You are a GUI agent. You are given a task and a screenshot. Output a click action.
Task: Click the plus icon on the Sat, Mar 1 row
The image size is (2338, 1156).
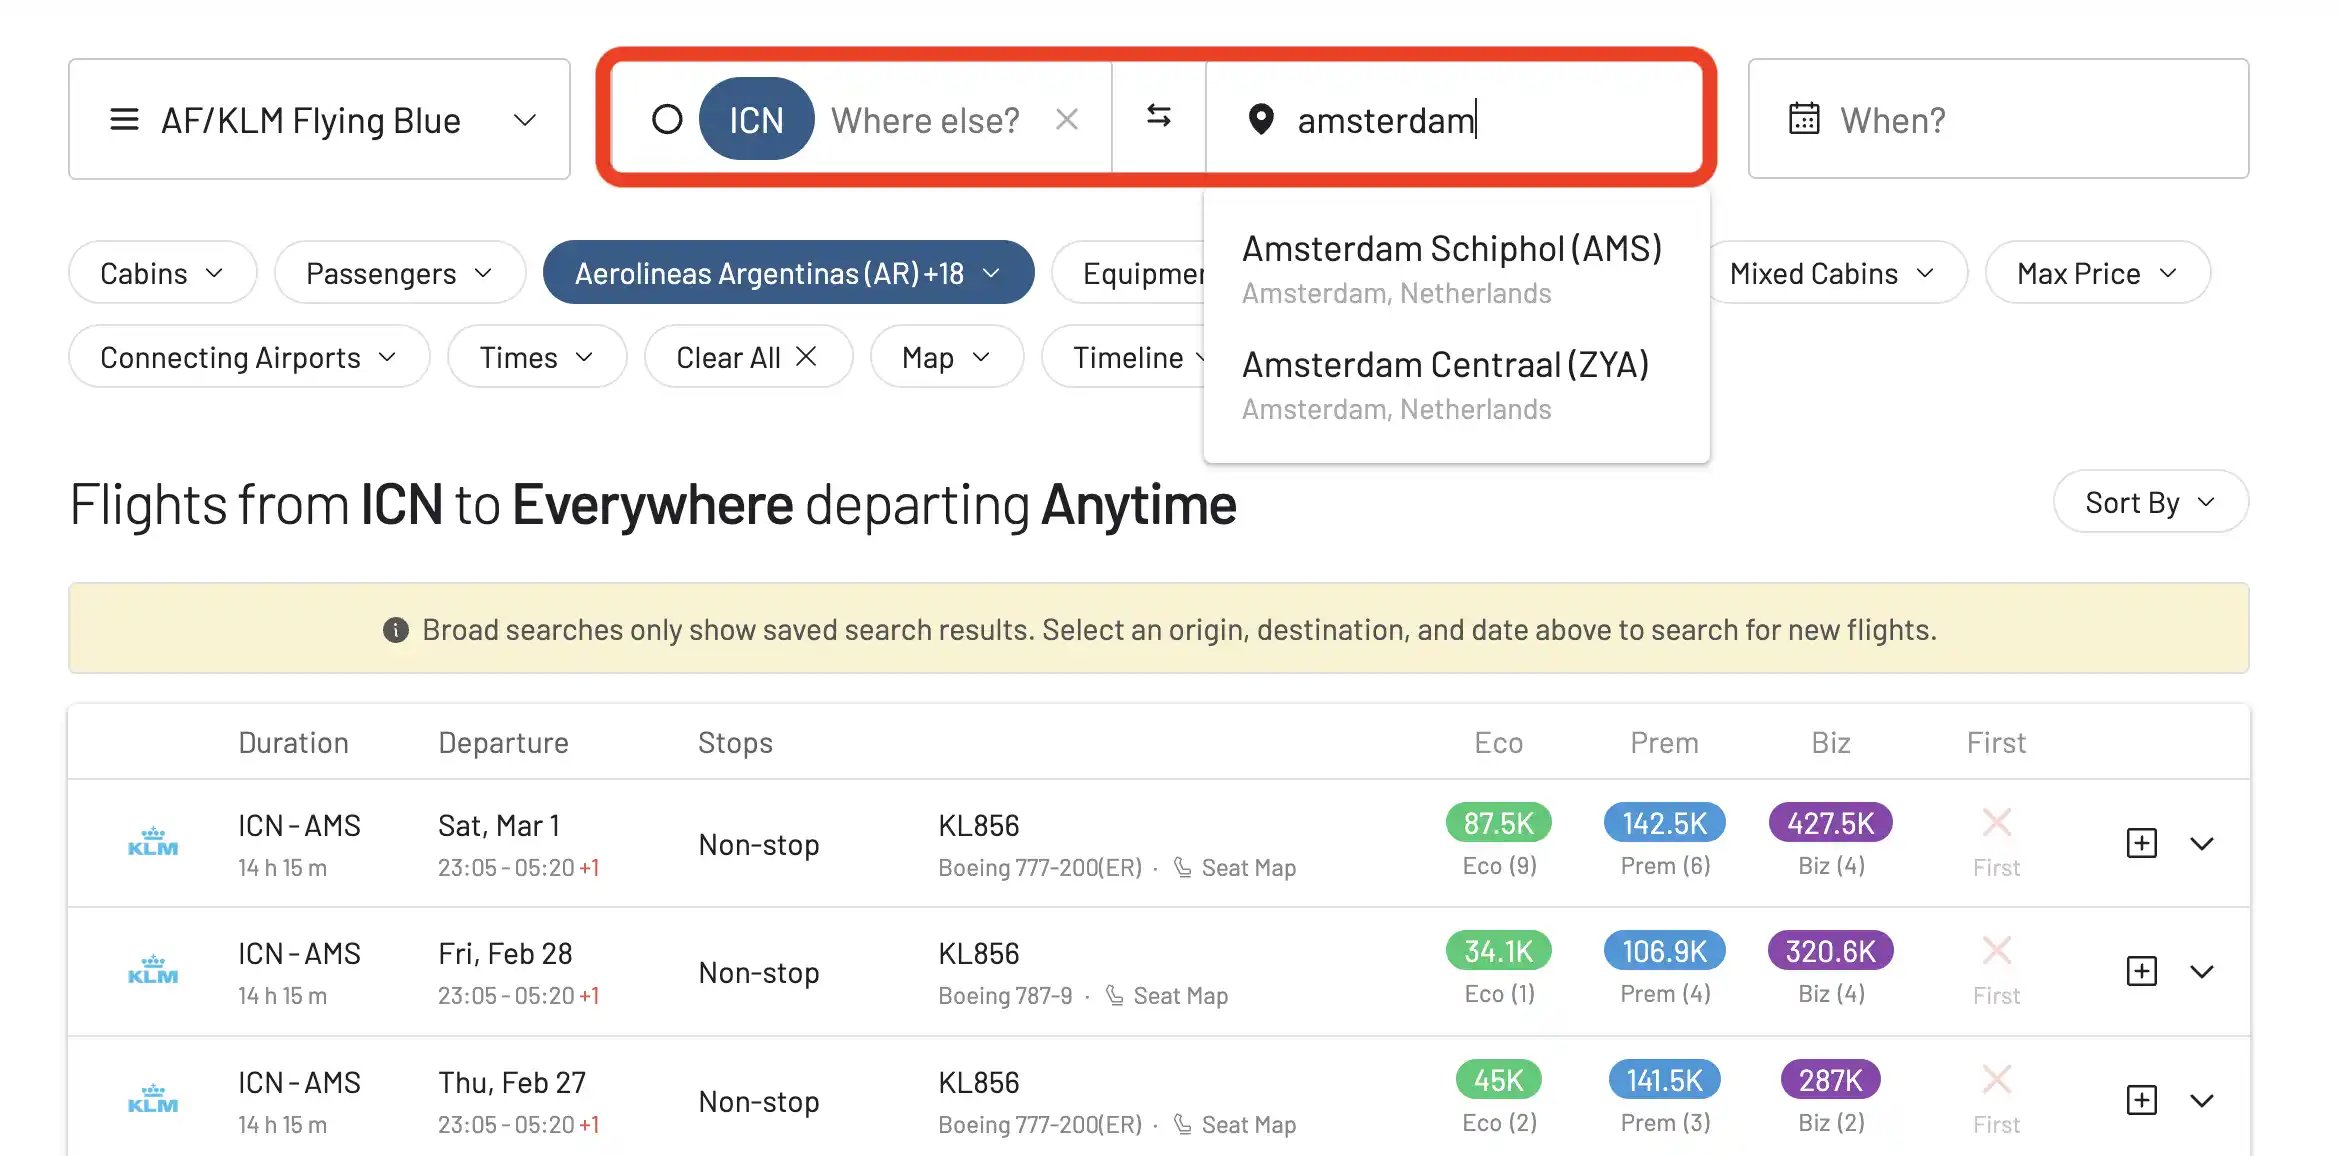pos(2141,843)
